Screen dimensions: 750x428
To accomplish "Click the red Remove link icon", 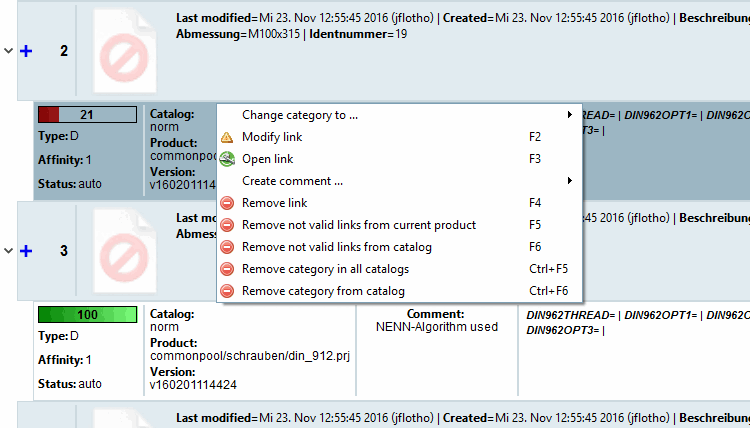I will (x=227, y=203).
